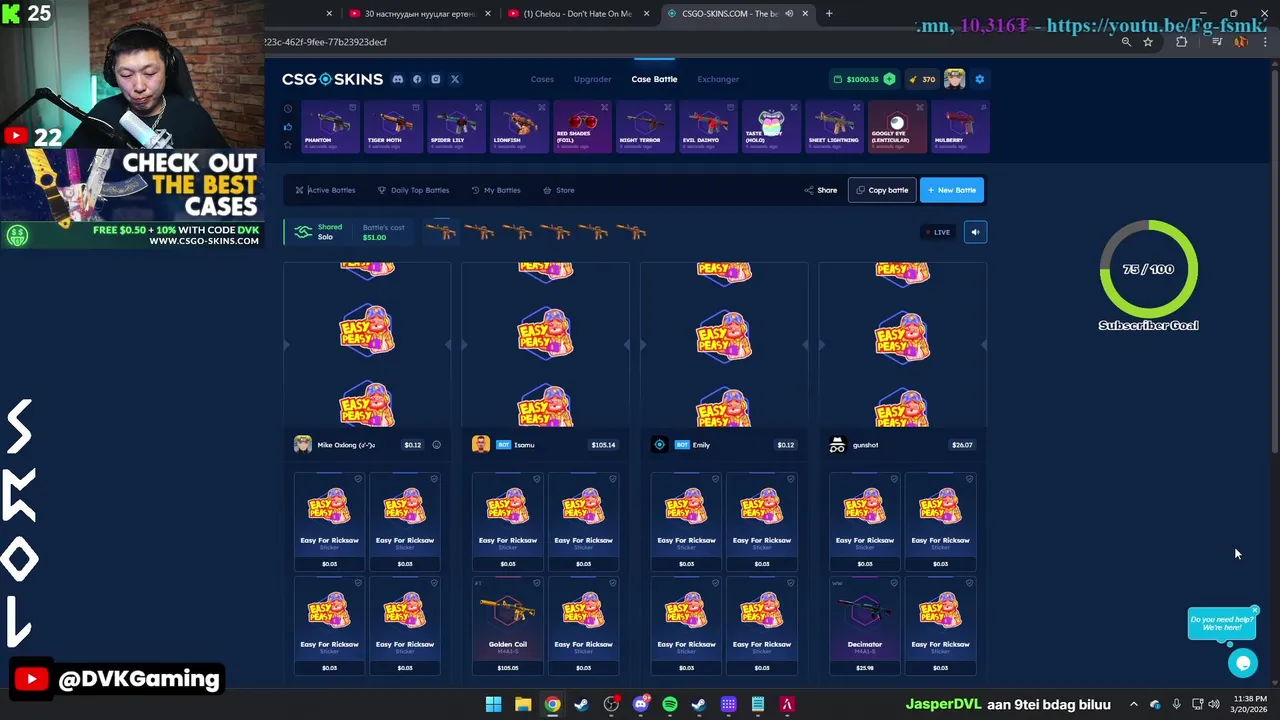
Task: Open Discord from taskbar
Action: pyautogui.click(x=641, y=705)
